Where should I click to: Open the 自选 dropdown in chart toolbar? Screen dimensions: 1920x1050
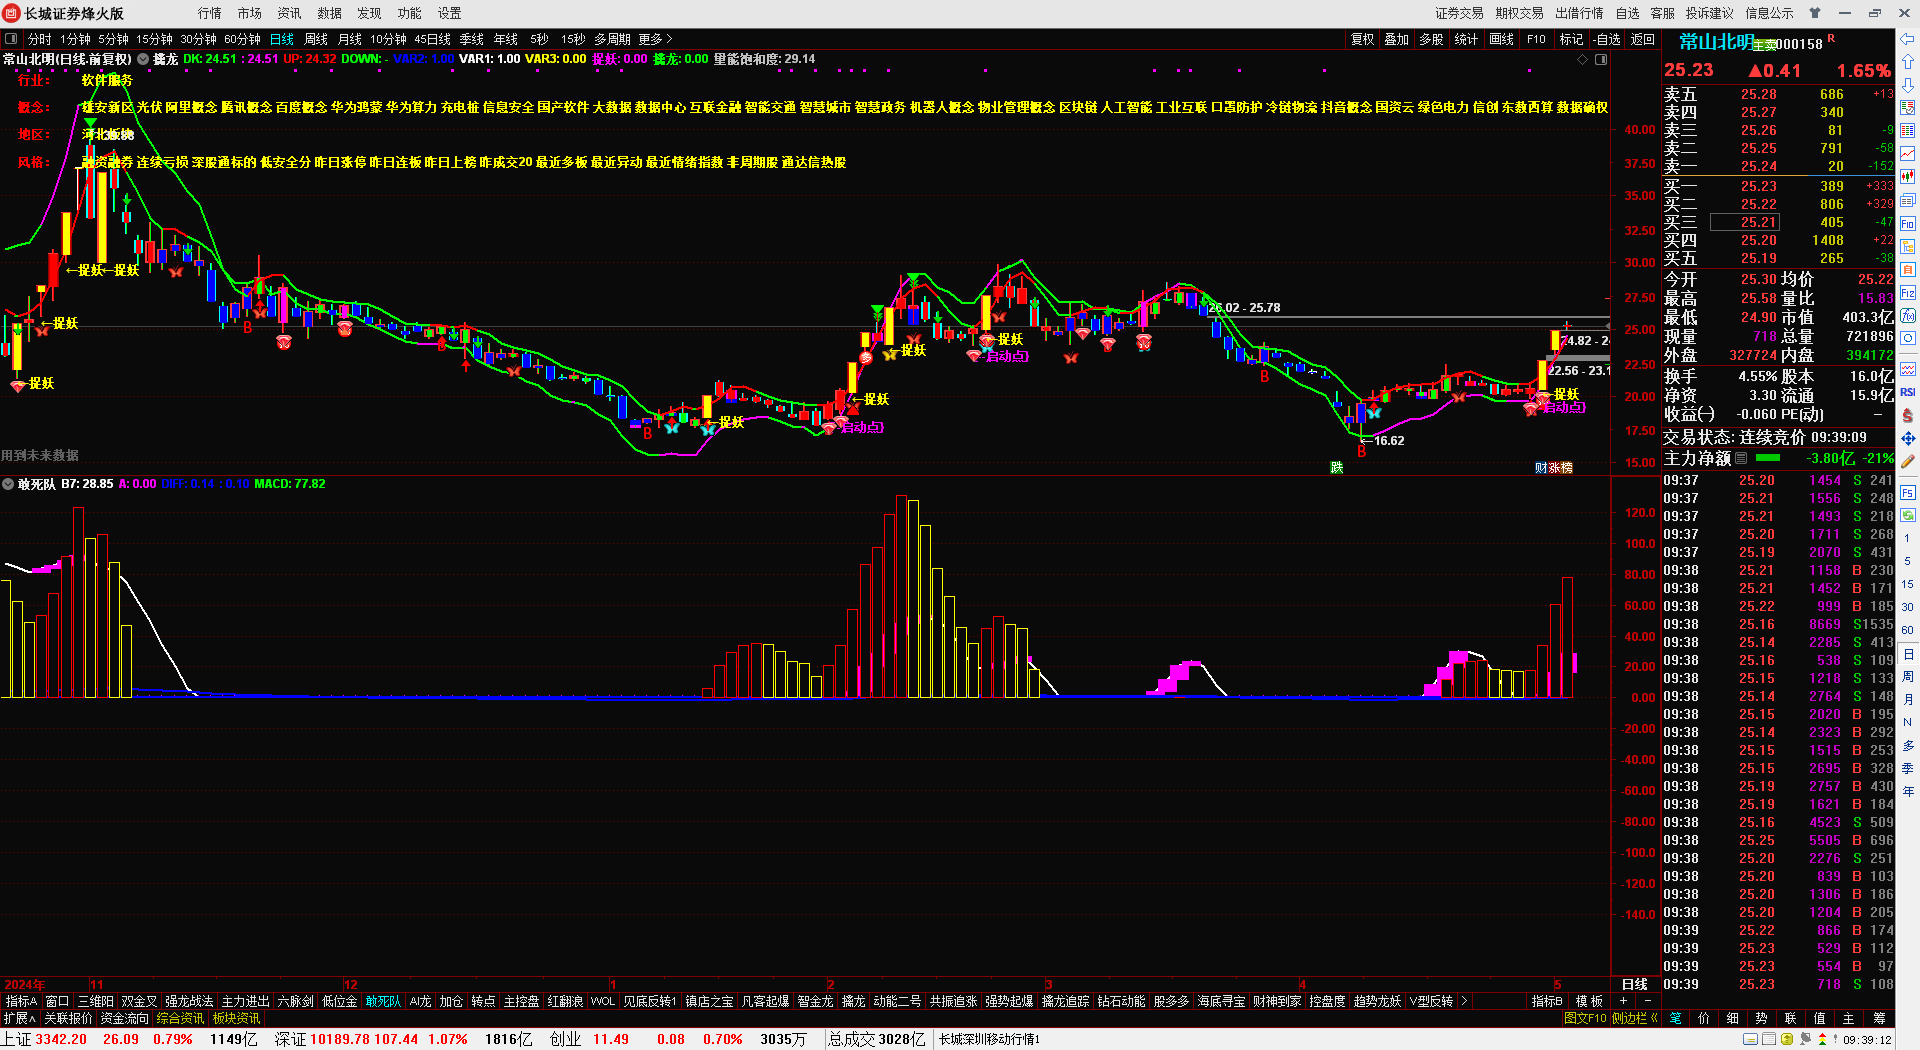(1606, 39)
